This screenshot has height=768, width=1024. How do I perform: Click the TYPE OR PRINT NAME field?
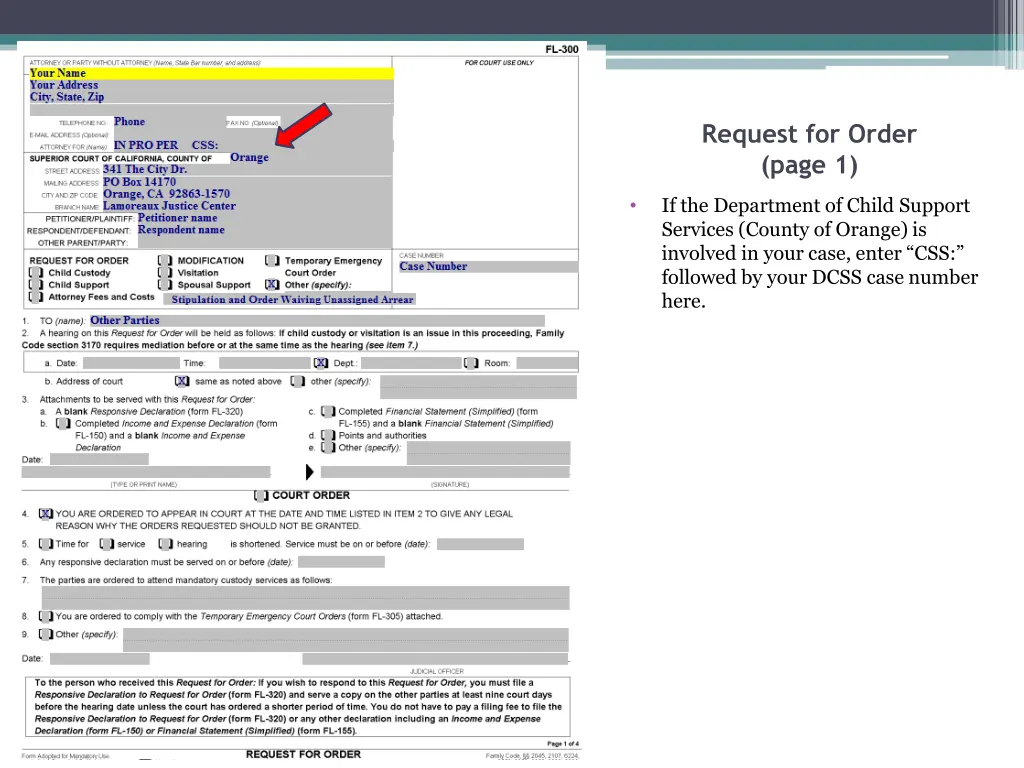[146, 472]
